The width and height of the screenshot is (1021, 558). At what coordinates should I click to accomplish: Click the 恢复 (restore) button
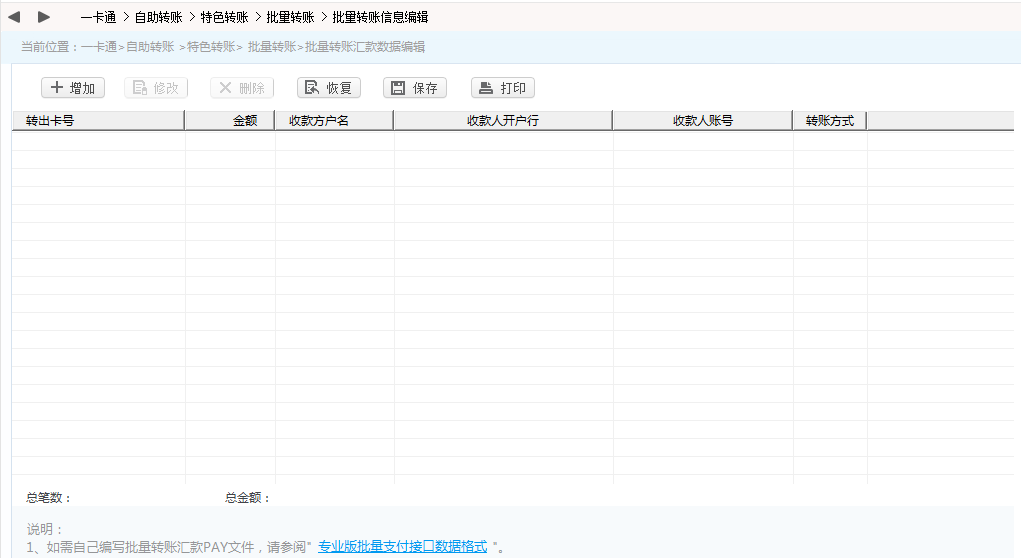point(329,88)
